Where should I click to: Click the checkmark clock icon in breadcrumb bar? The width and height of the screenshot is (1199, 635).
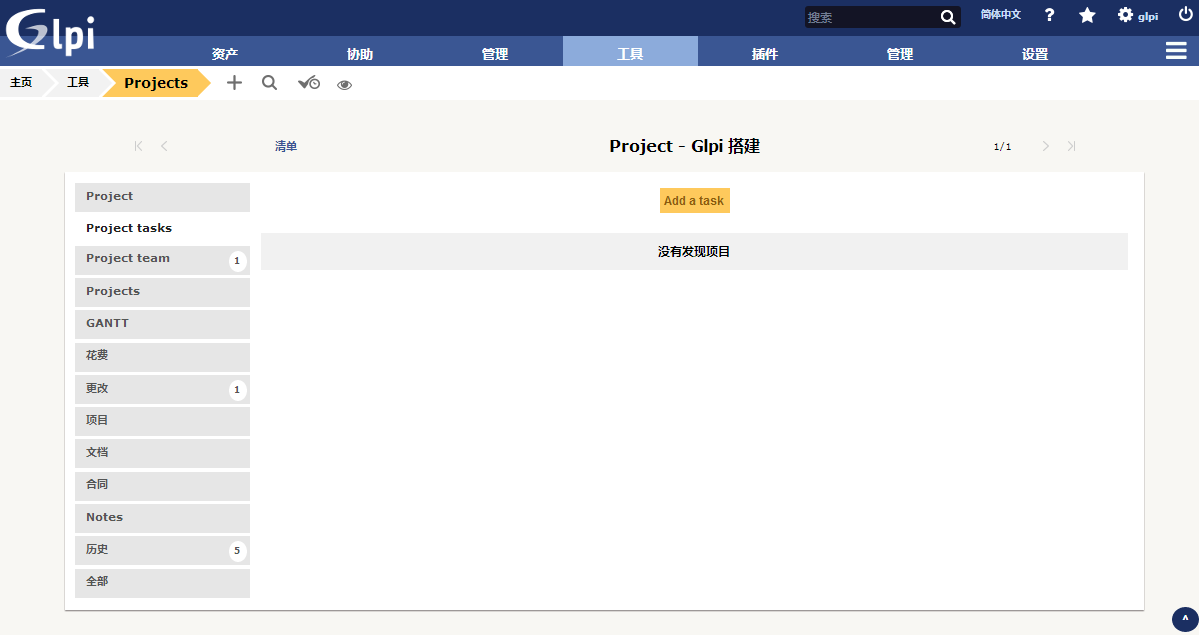coord(309,83)
